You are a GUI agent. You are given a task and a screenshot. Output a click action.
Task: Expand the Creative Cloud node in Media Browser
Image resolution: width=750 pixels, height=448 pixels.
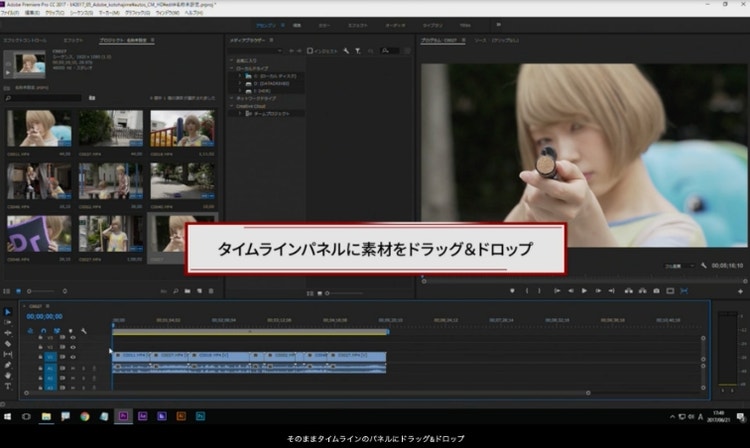[x=232, y=106]
